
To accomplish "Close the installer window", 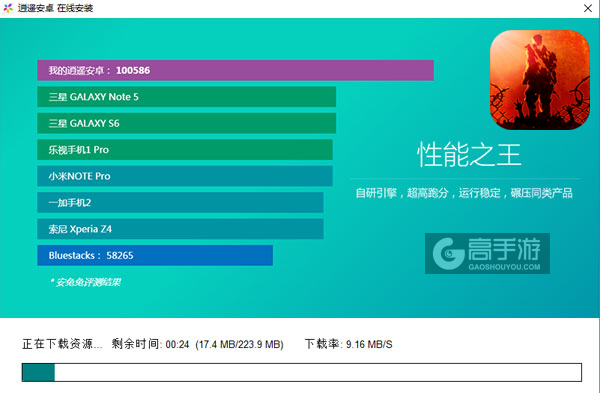I will point(588,8).
